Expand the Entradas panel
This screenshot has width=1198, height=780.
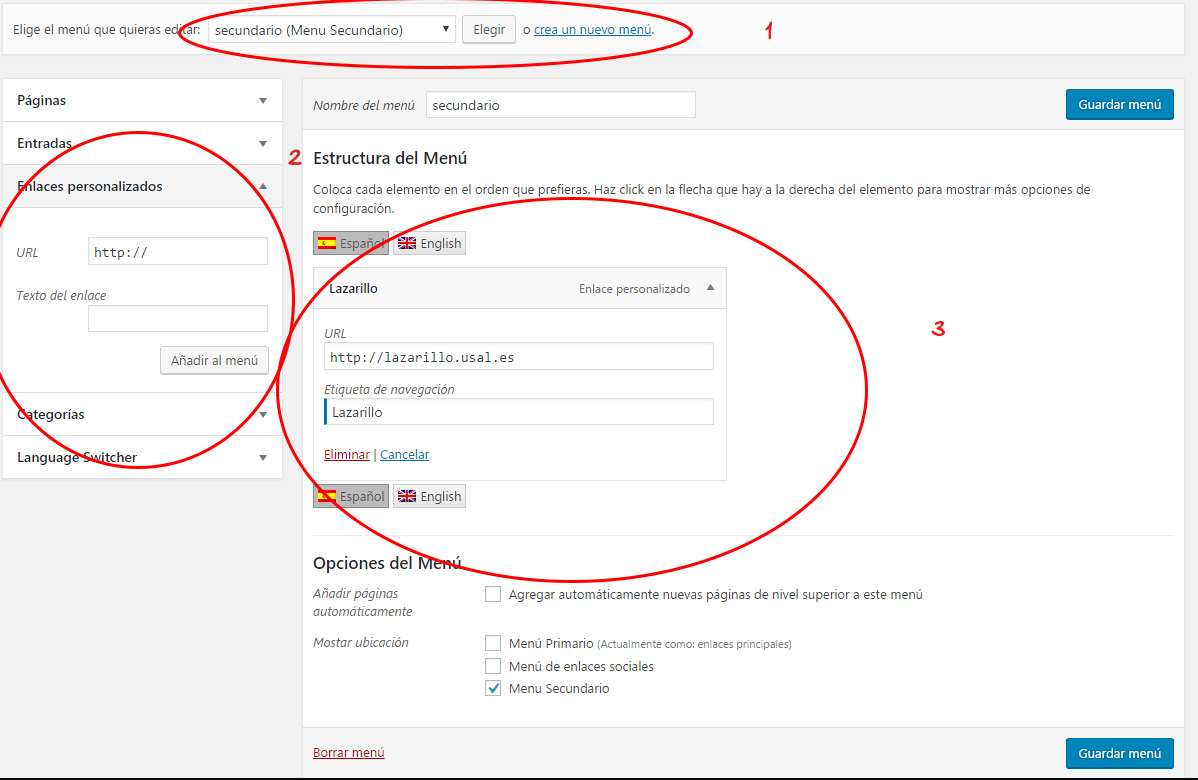263,143
